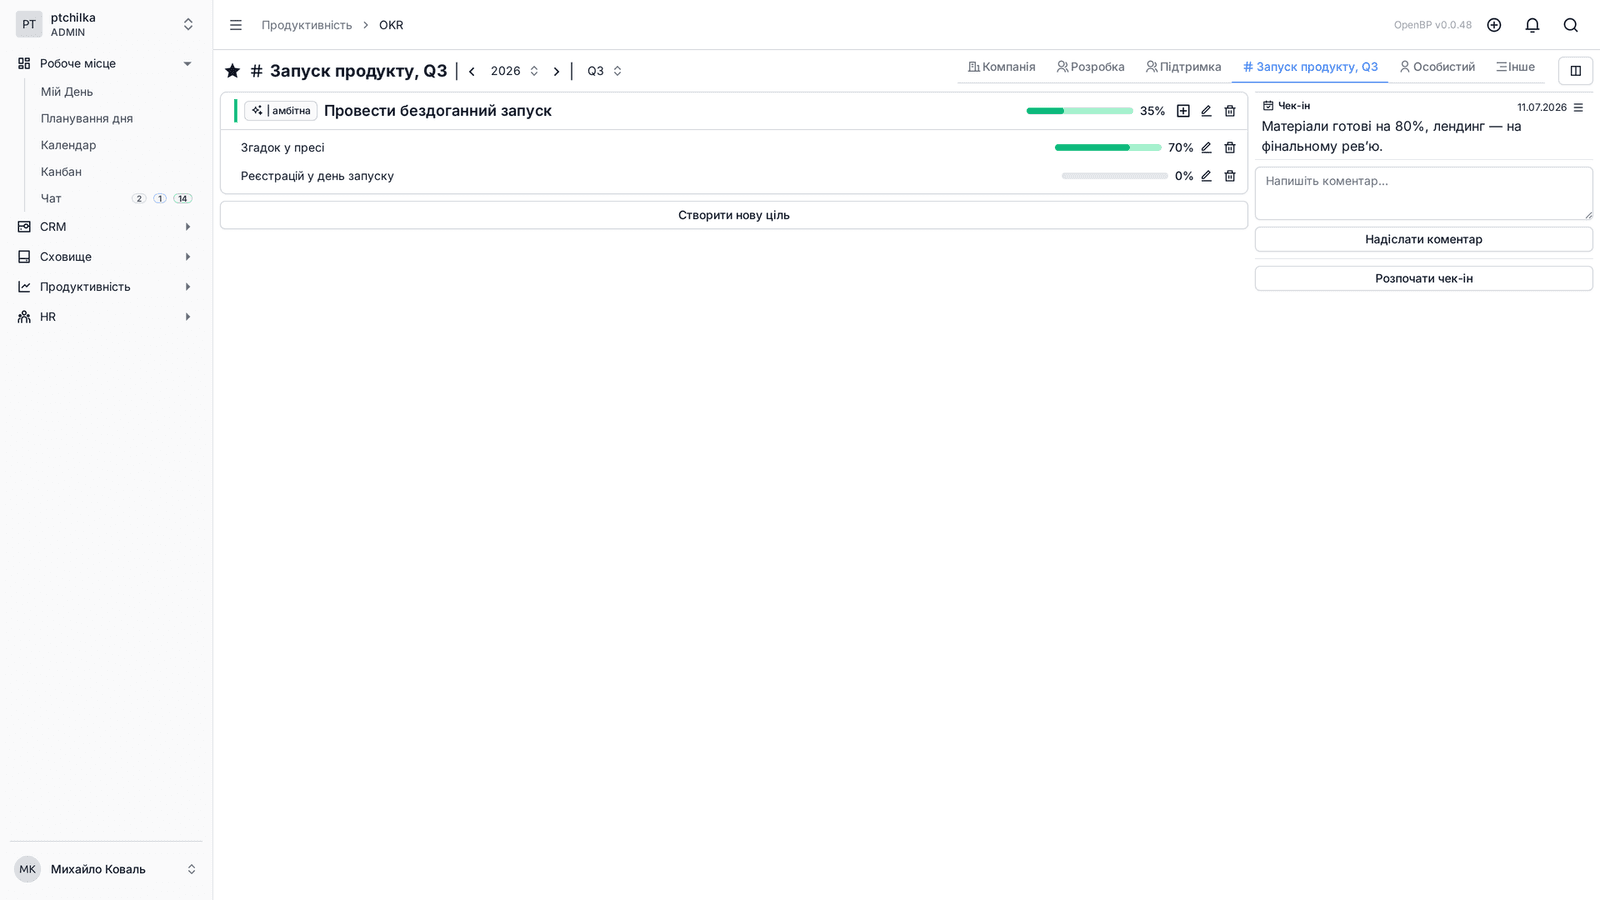This screenshot has height=900, width=1600.
Task: Click Створити нову ціль button
Action: 734,215
